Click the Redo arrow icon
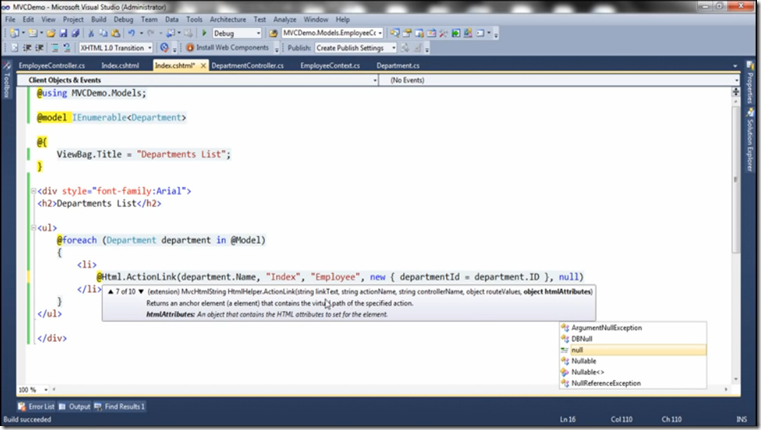The image size is (761, 430). click(151, 33)
